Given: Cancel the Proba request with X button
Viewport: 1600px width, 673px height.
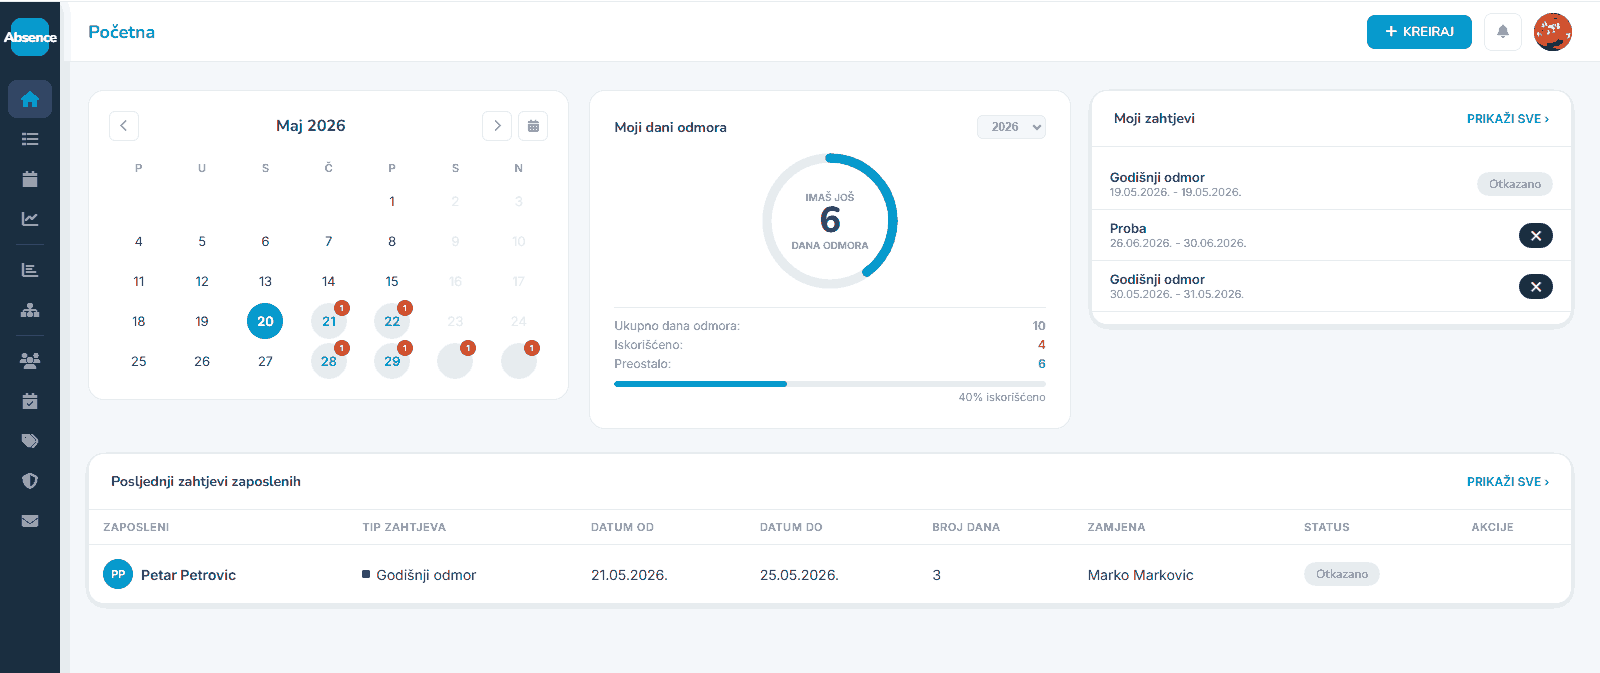Looking at the screenshot, I should tap(1536, 236).
